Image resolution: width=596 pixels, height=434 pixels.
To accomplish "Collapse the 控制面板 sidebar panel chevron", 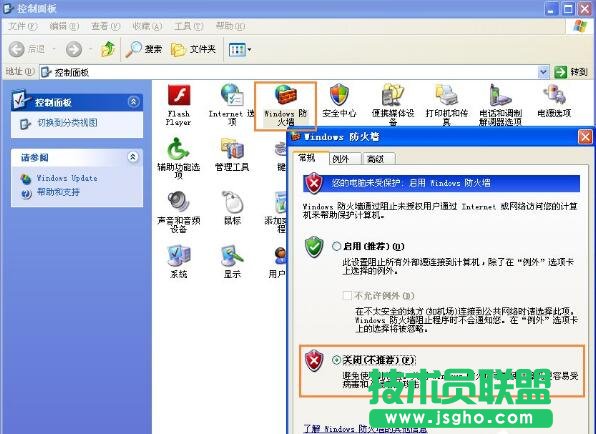I will [133, 102].
